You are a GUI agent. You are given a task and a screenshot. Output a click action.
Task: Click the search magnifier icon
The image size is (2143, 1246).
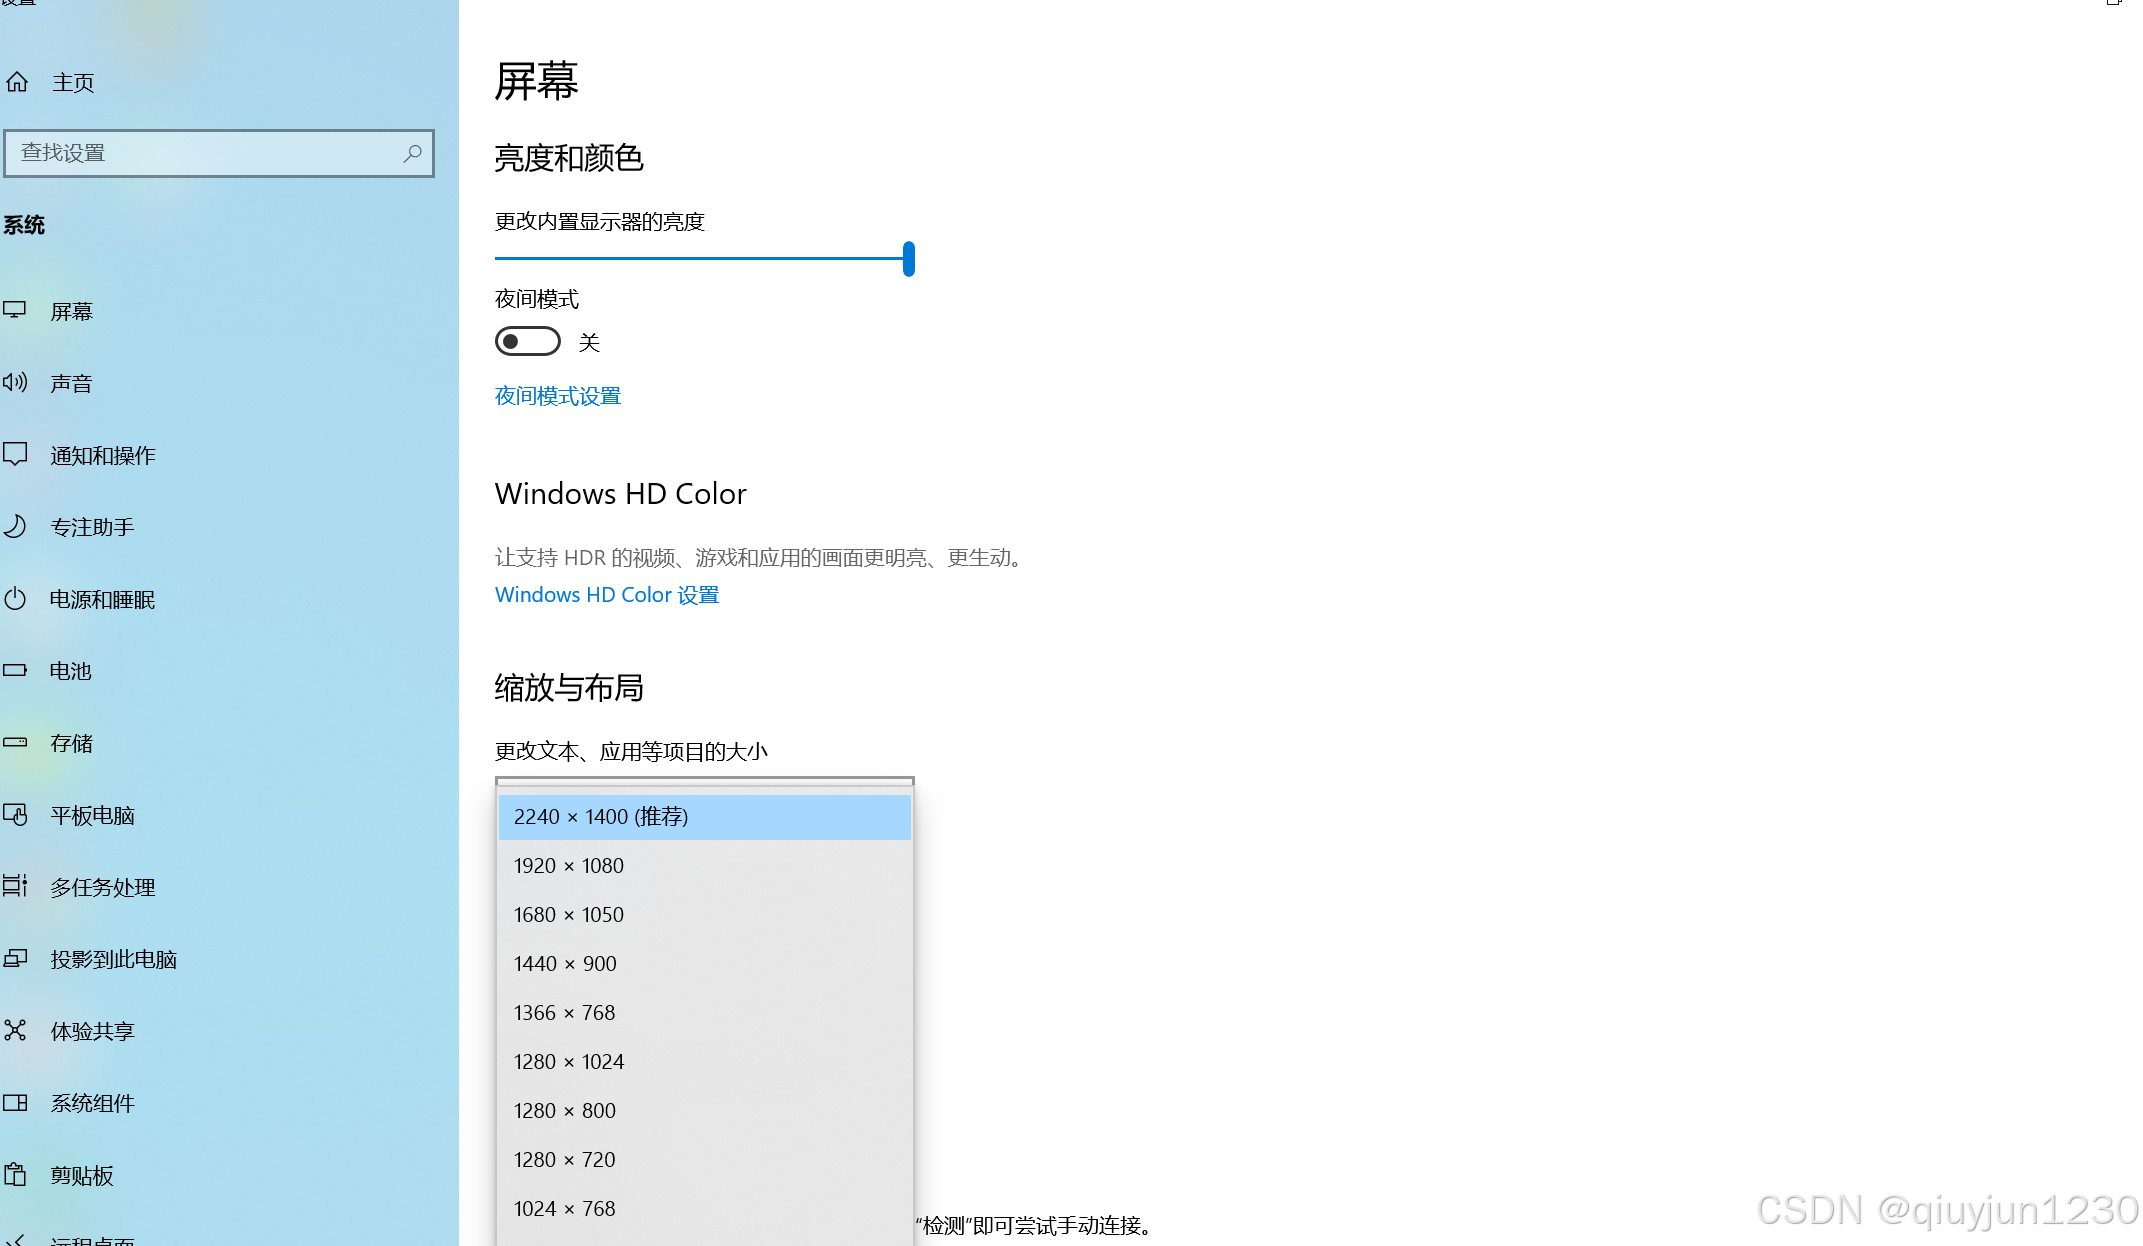(412, 153)
